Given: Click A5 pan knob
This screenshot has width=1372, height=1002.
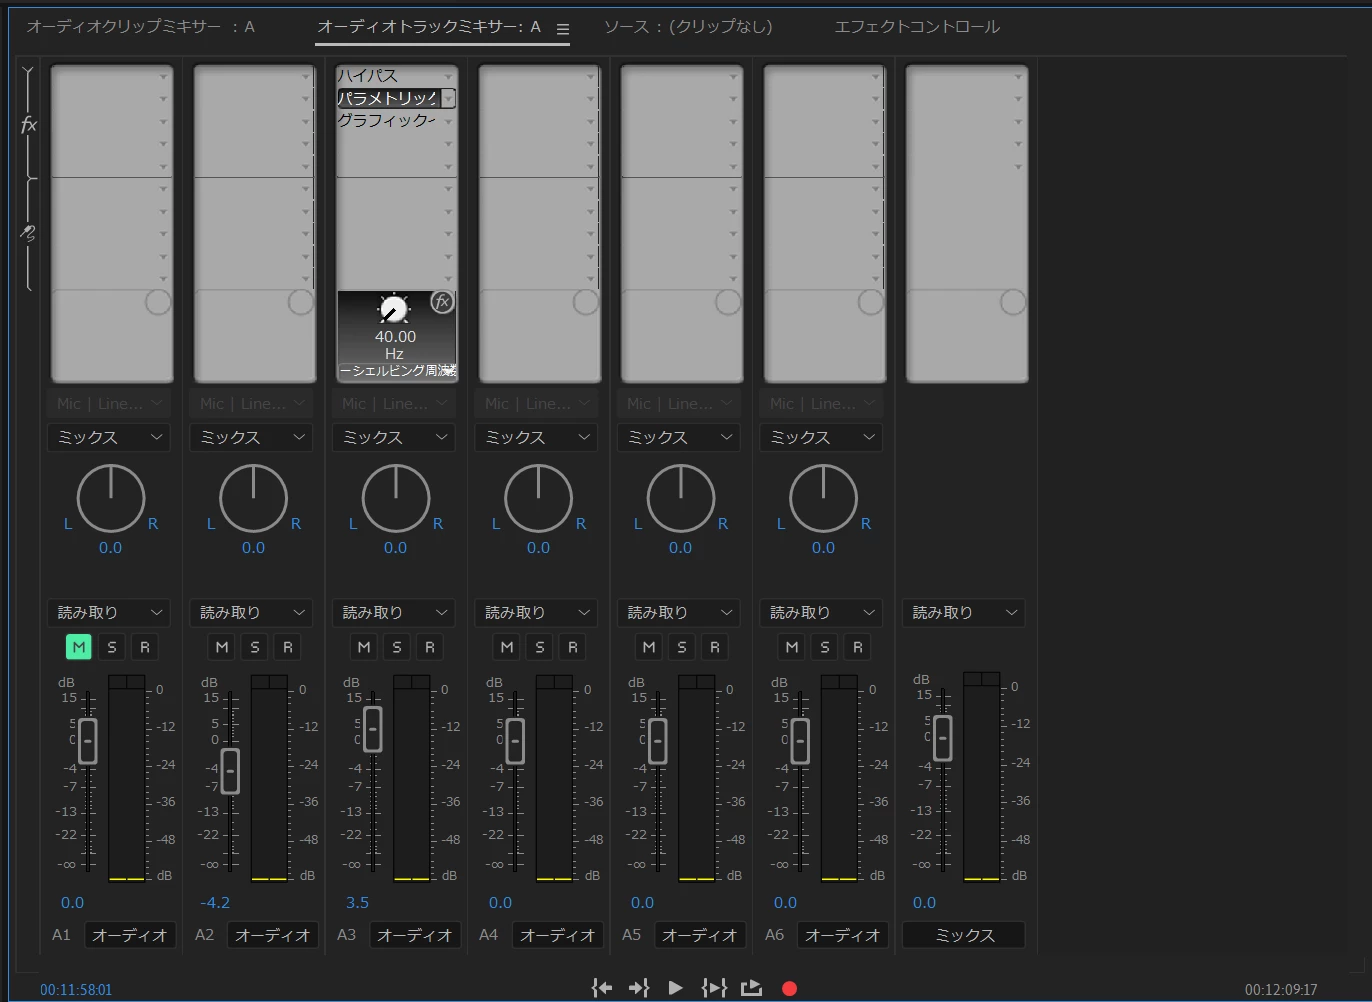Looking at the screenshot, I should (x=680, y=498).
